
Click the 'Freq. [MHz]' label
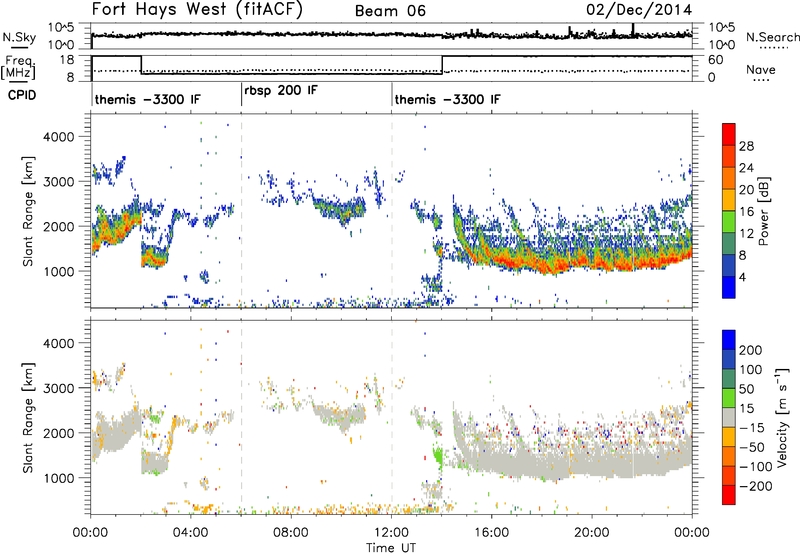[x=18, y=68]
